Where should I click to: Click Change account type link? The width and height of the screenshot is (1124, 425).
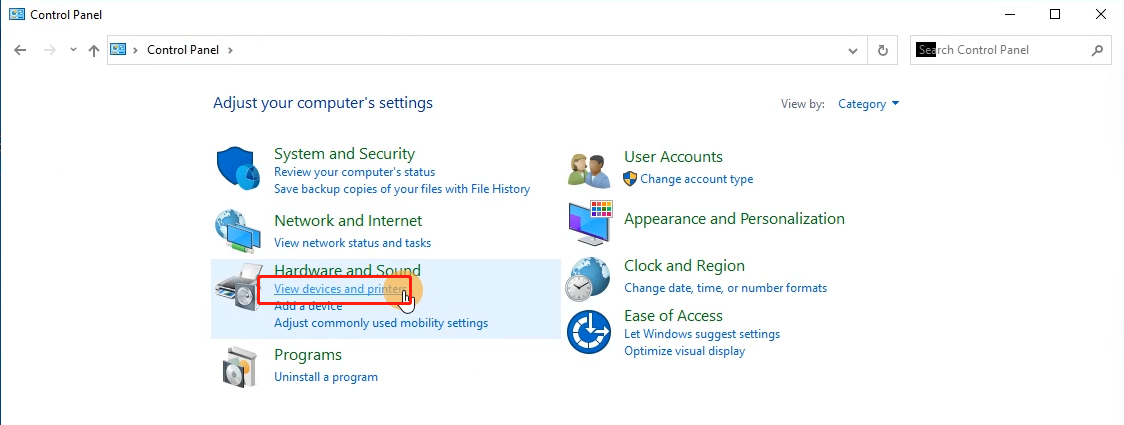click(697, 179)
